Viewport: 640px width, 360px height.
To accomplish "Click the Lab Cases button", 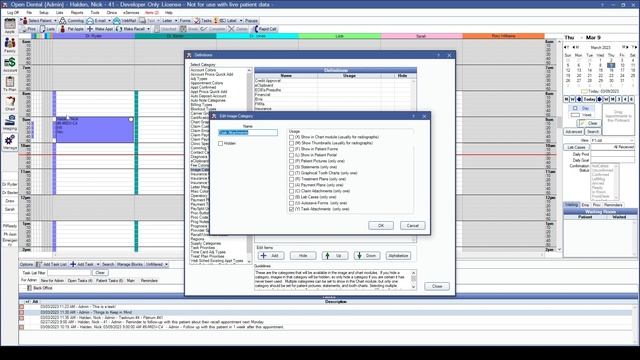I will point(576,147).
